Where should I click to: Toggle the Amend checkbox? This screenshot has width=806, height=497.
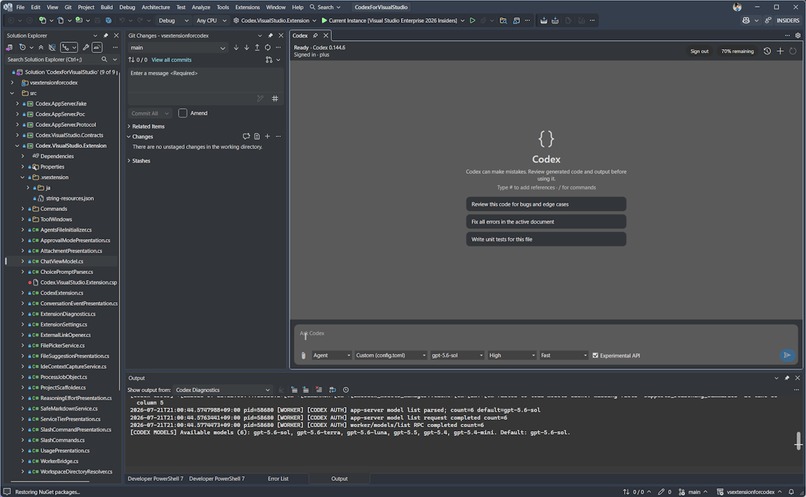coord(182,113)
